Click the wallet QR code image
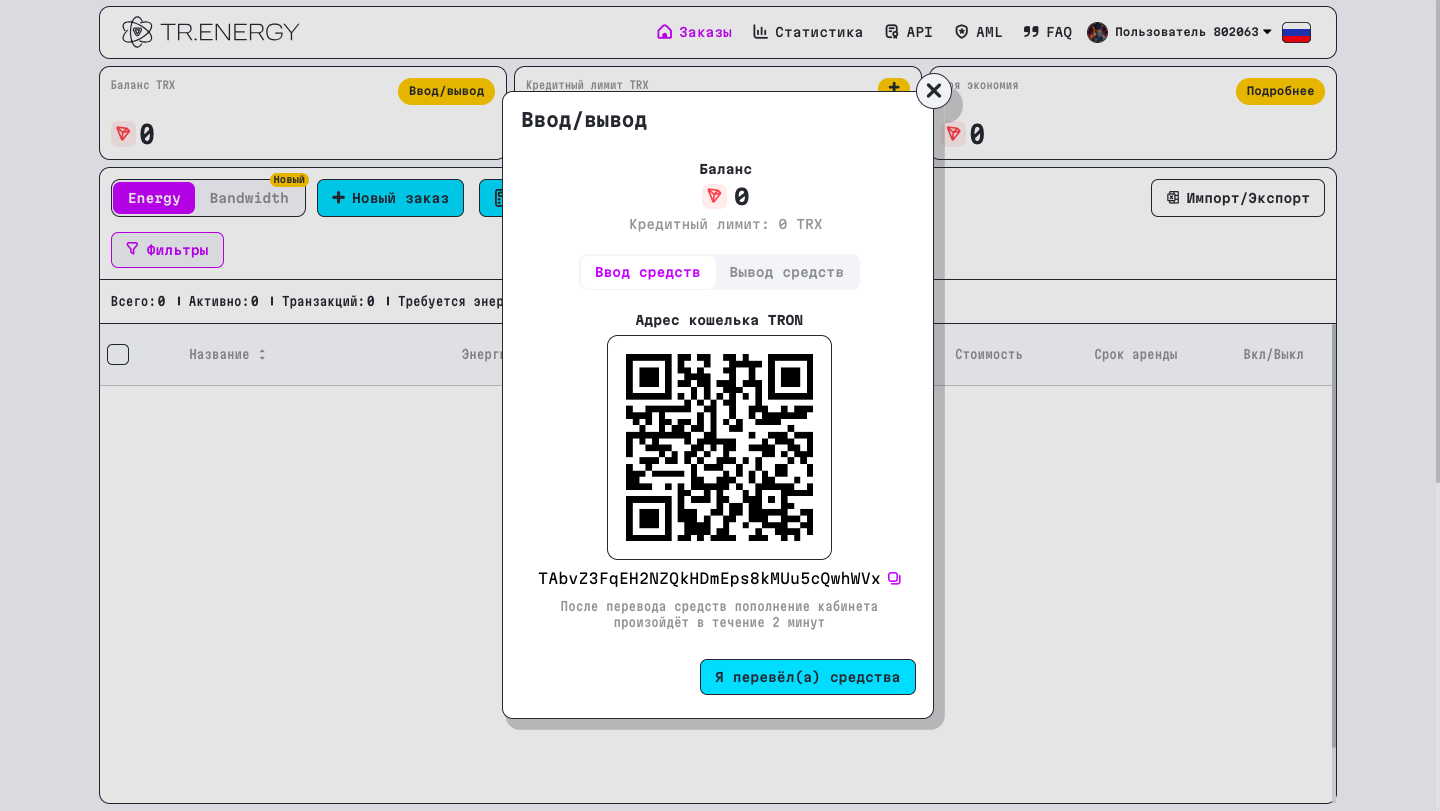The height and width of the screenshot is (811, 1440). [x=719, y=447]
